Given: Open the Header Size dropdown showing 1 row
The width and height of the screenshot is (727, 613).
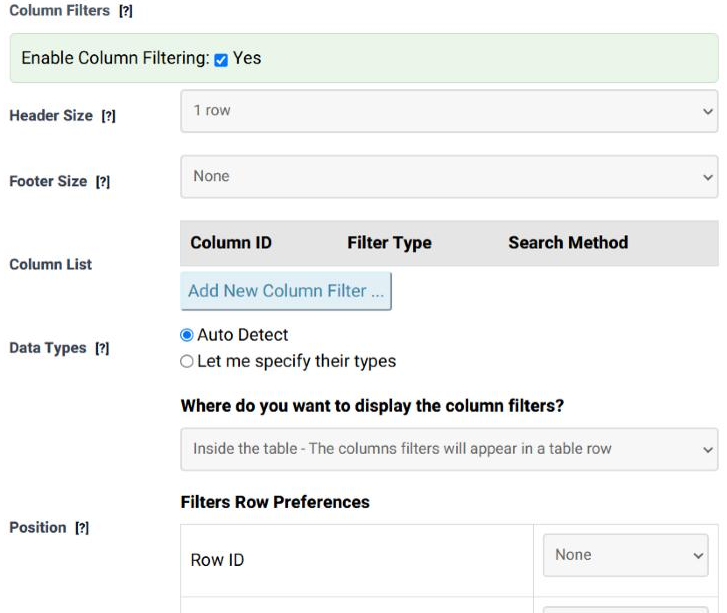Looking at the screenshot, I should pos(449,111).
